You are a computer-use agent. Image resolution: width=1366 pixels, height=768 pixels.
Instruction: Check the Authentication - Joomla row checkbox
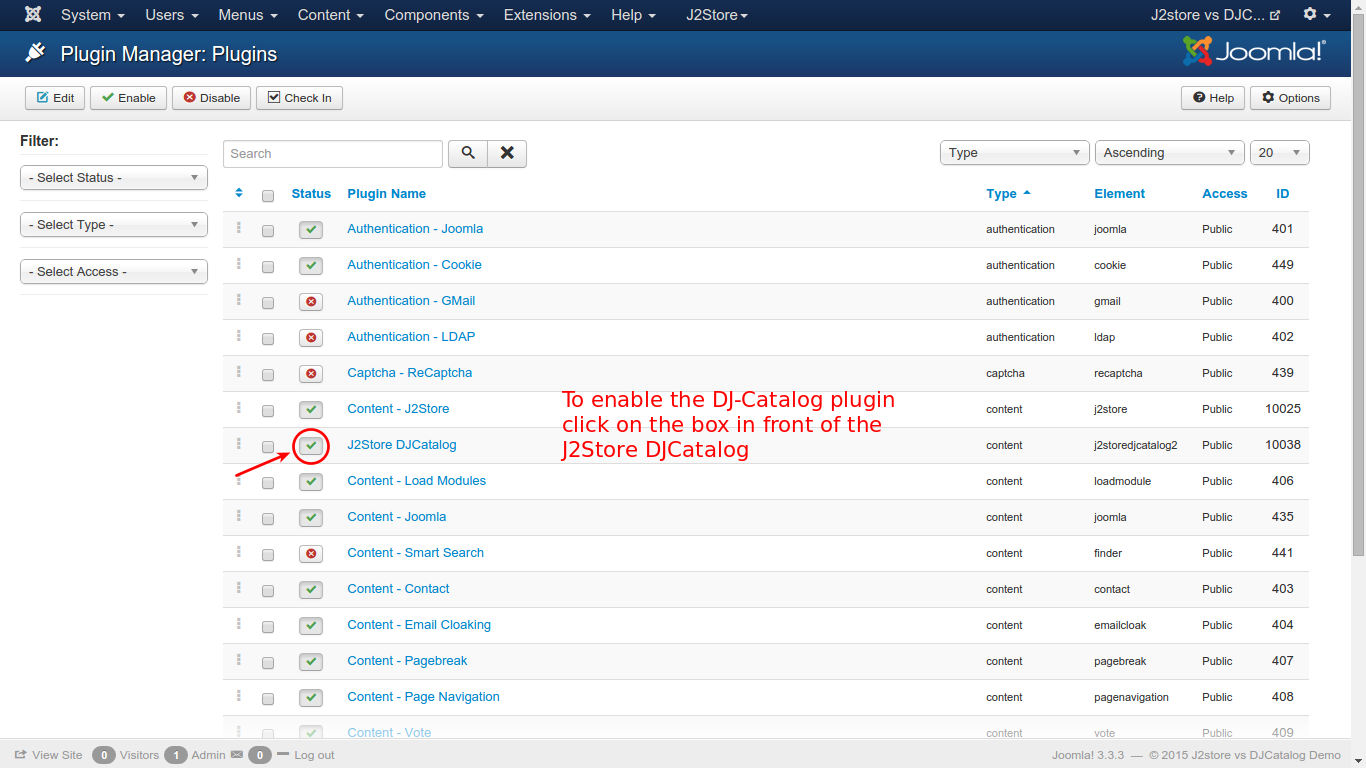(x=268, y=231)
